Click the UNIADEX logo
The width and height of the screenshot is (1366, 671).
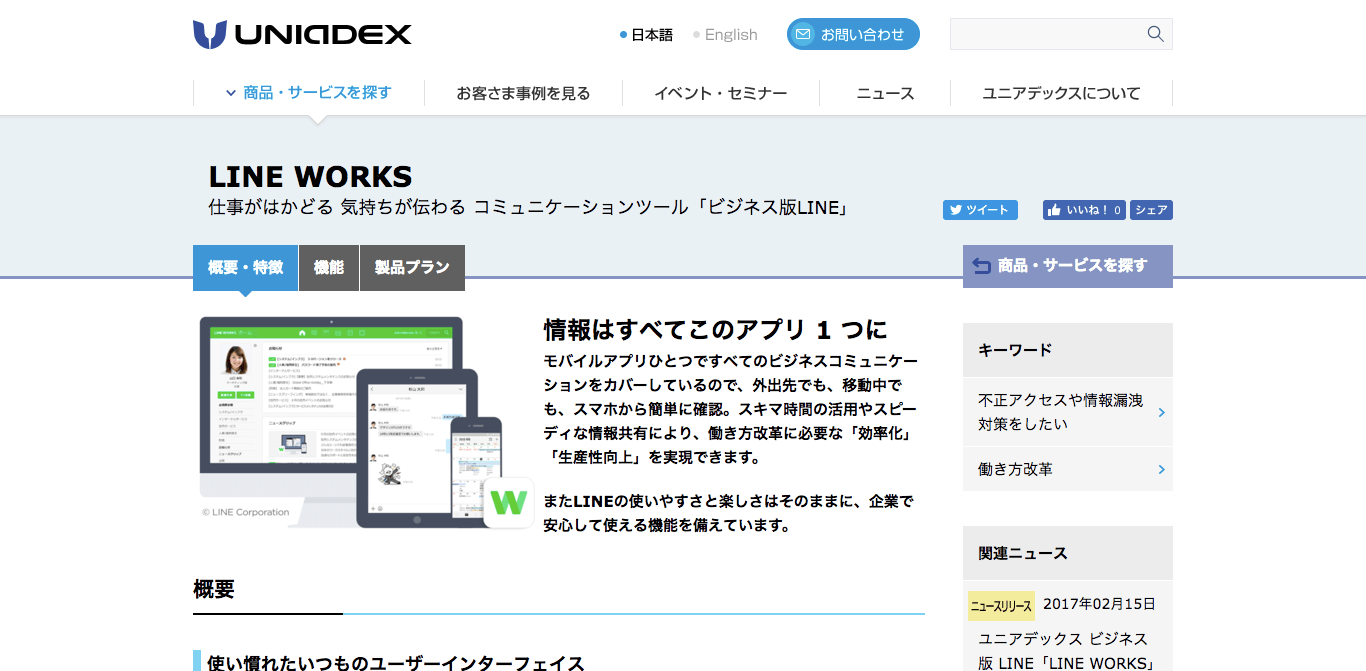click(302, 34)
